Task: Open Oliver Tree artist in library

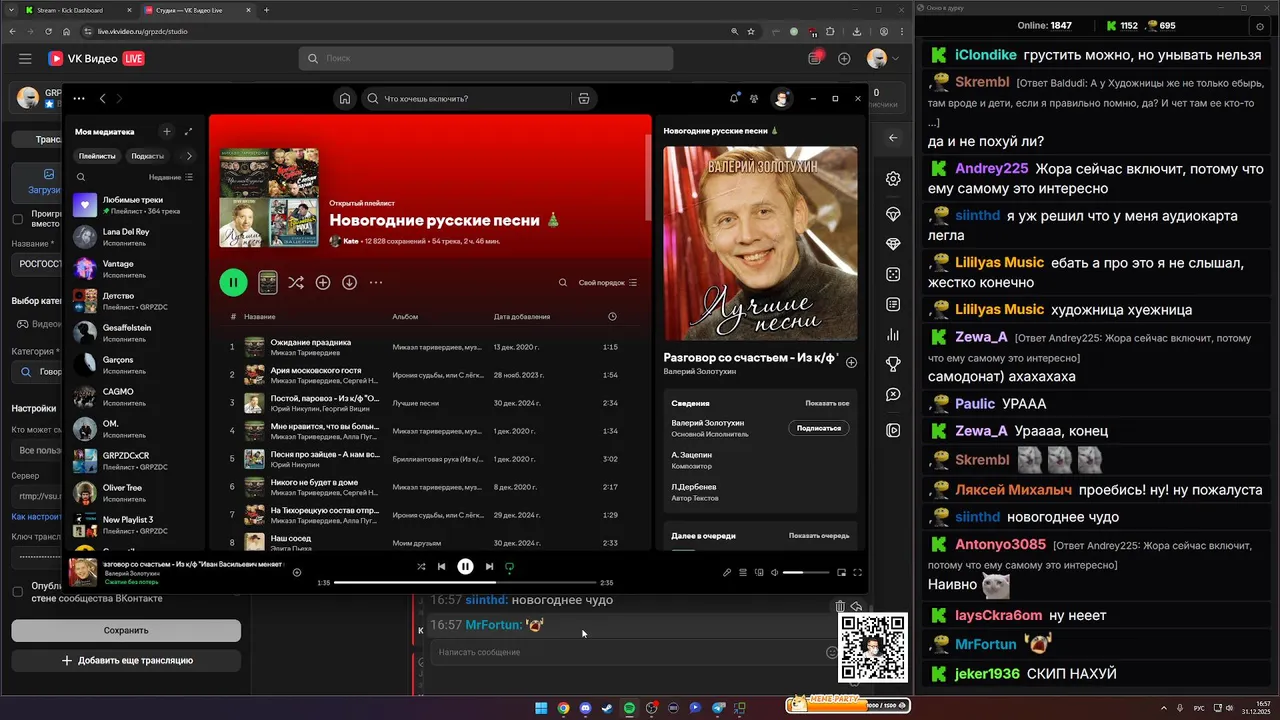Action: click(134, 493)
